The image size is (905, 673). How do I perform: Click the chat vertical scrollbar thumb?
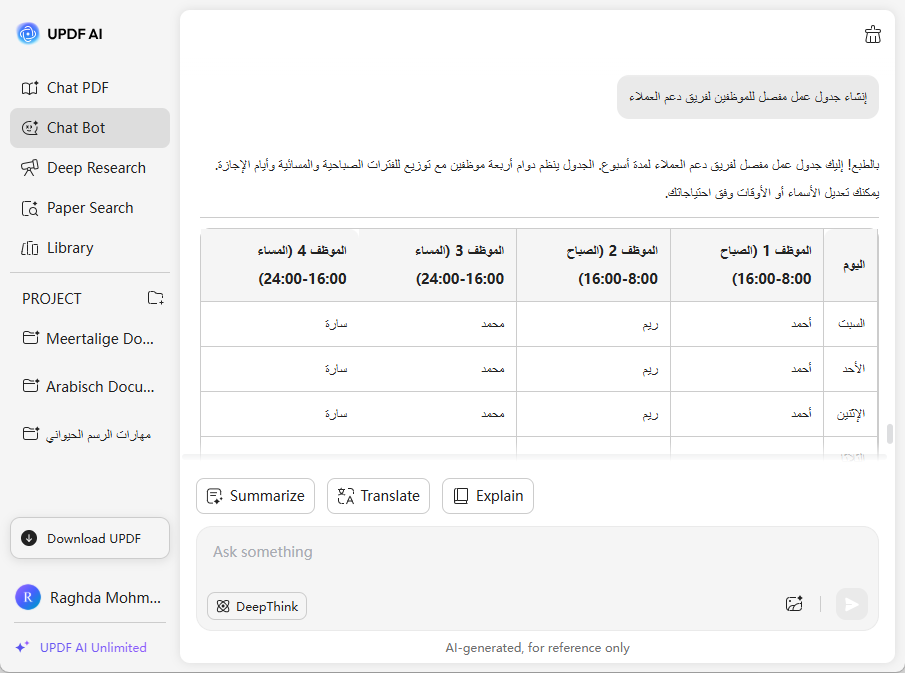[889, 434]
